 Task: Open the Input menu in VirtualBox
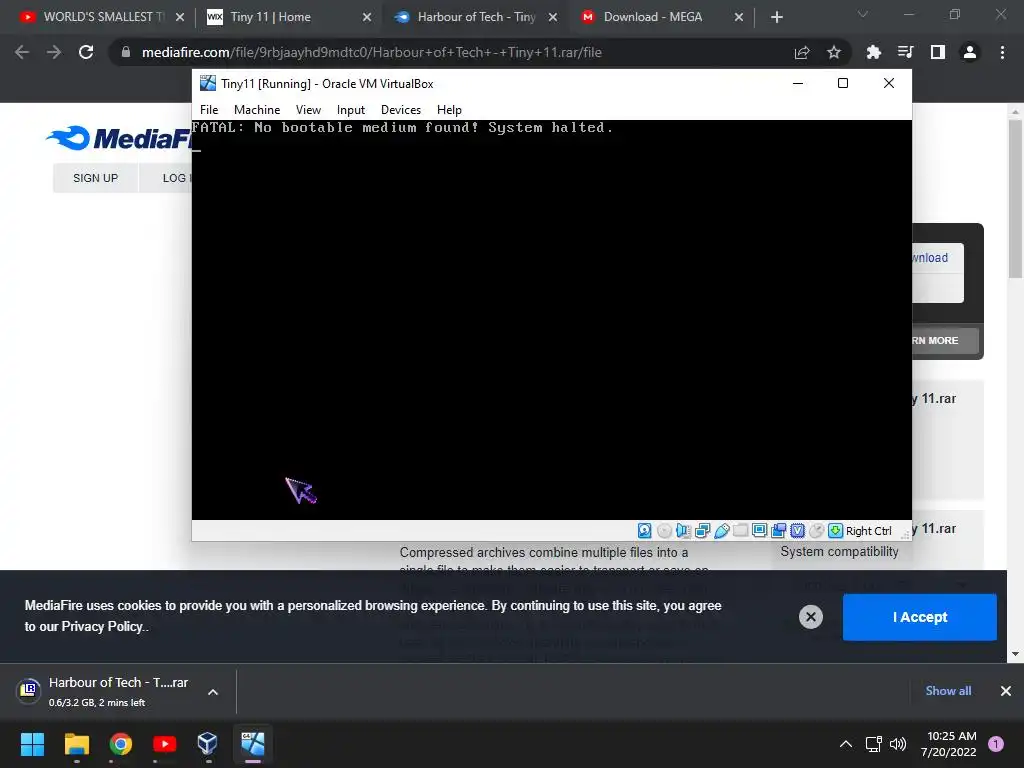point(351,110)
